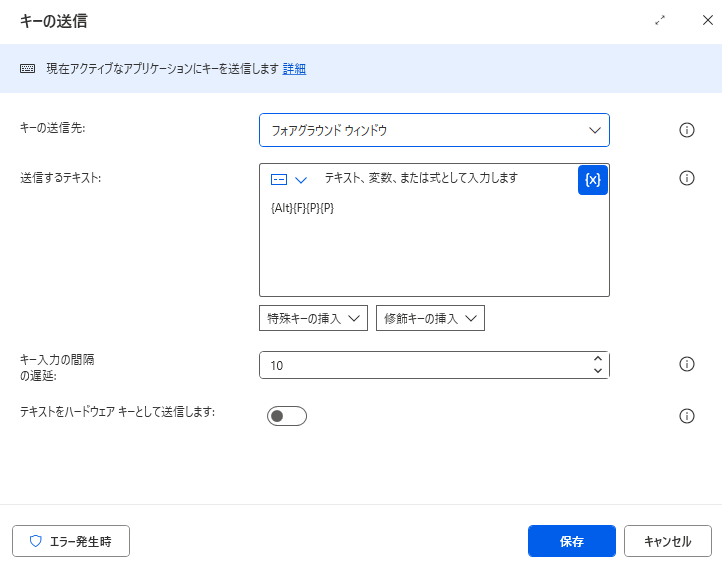Click the dialog expand/resize arrows icon
The width and height of the screenshot is (722, 568).
point(660,21)
